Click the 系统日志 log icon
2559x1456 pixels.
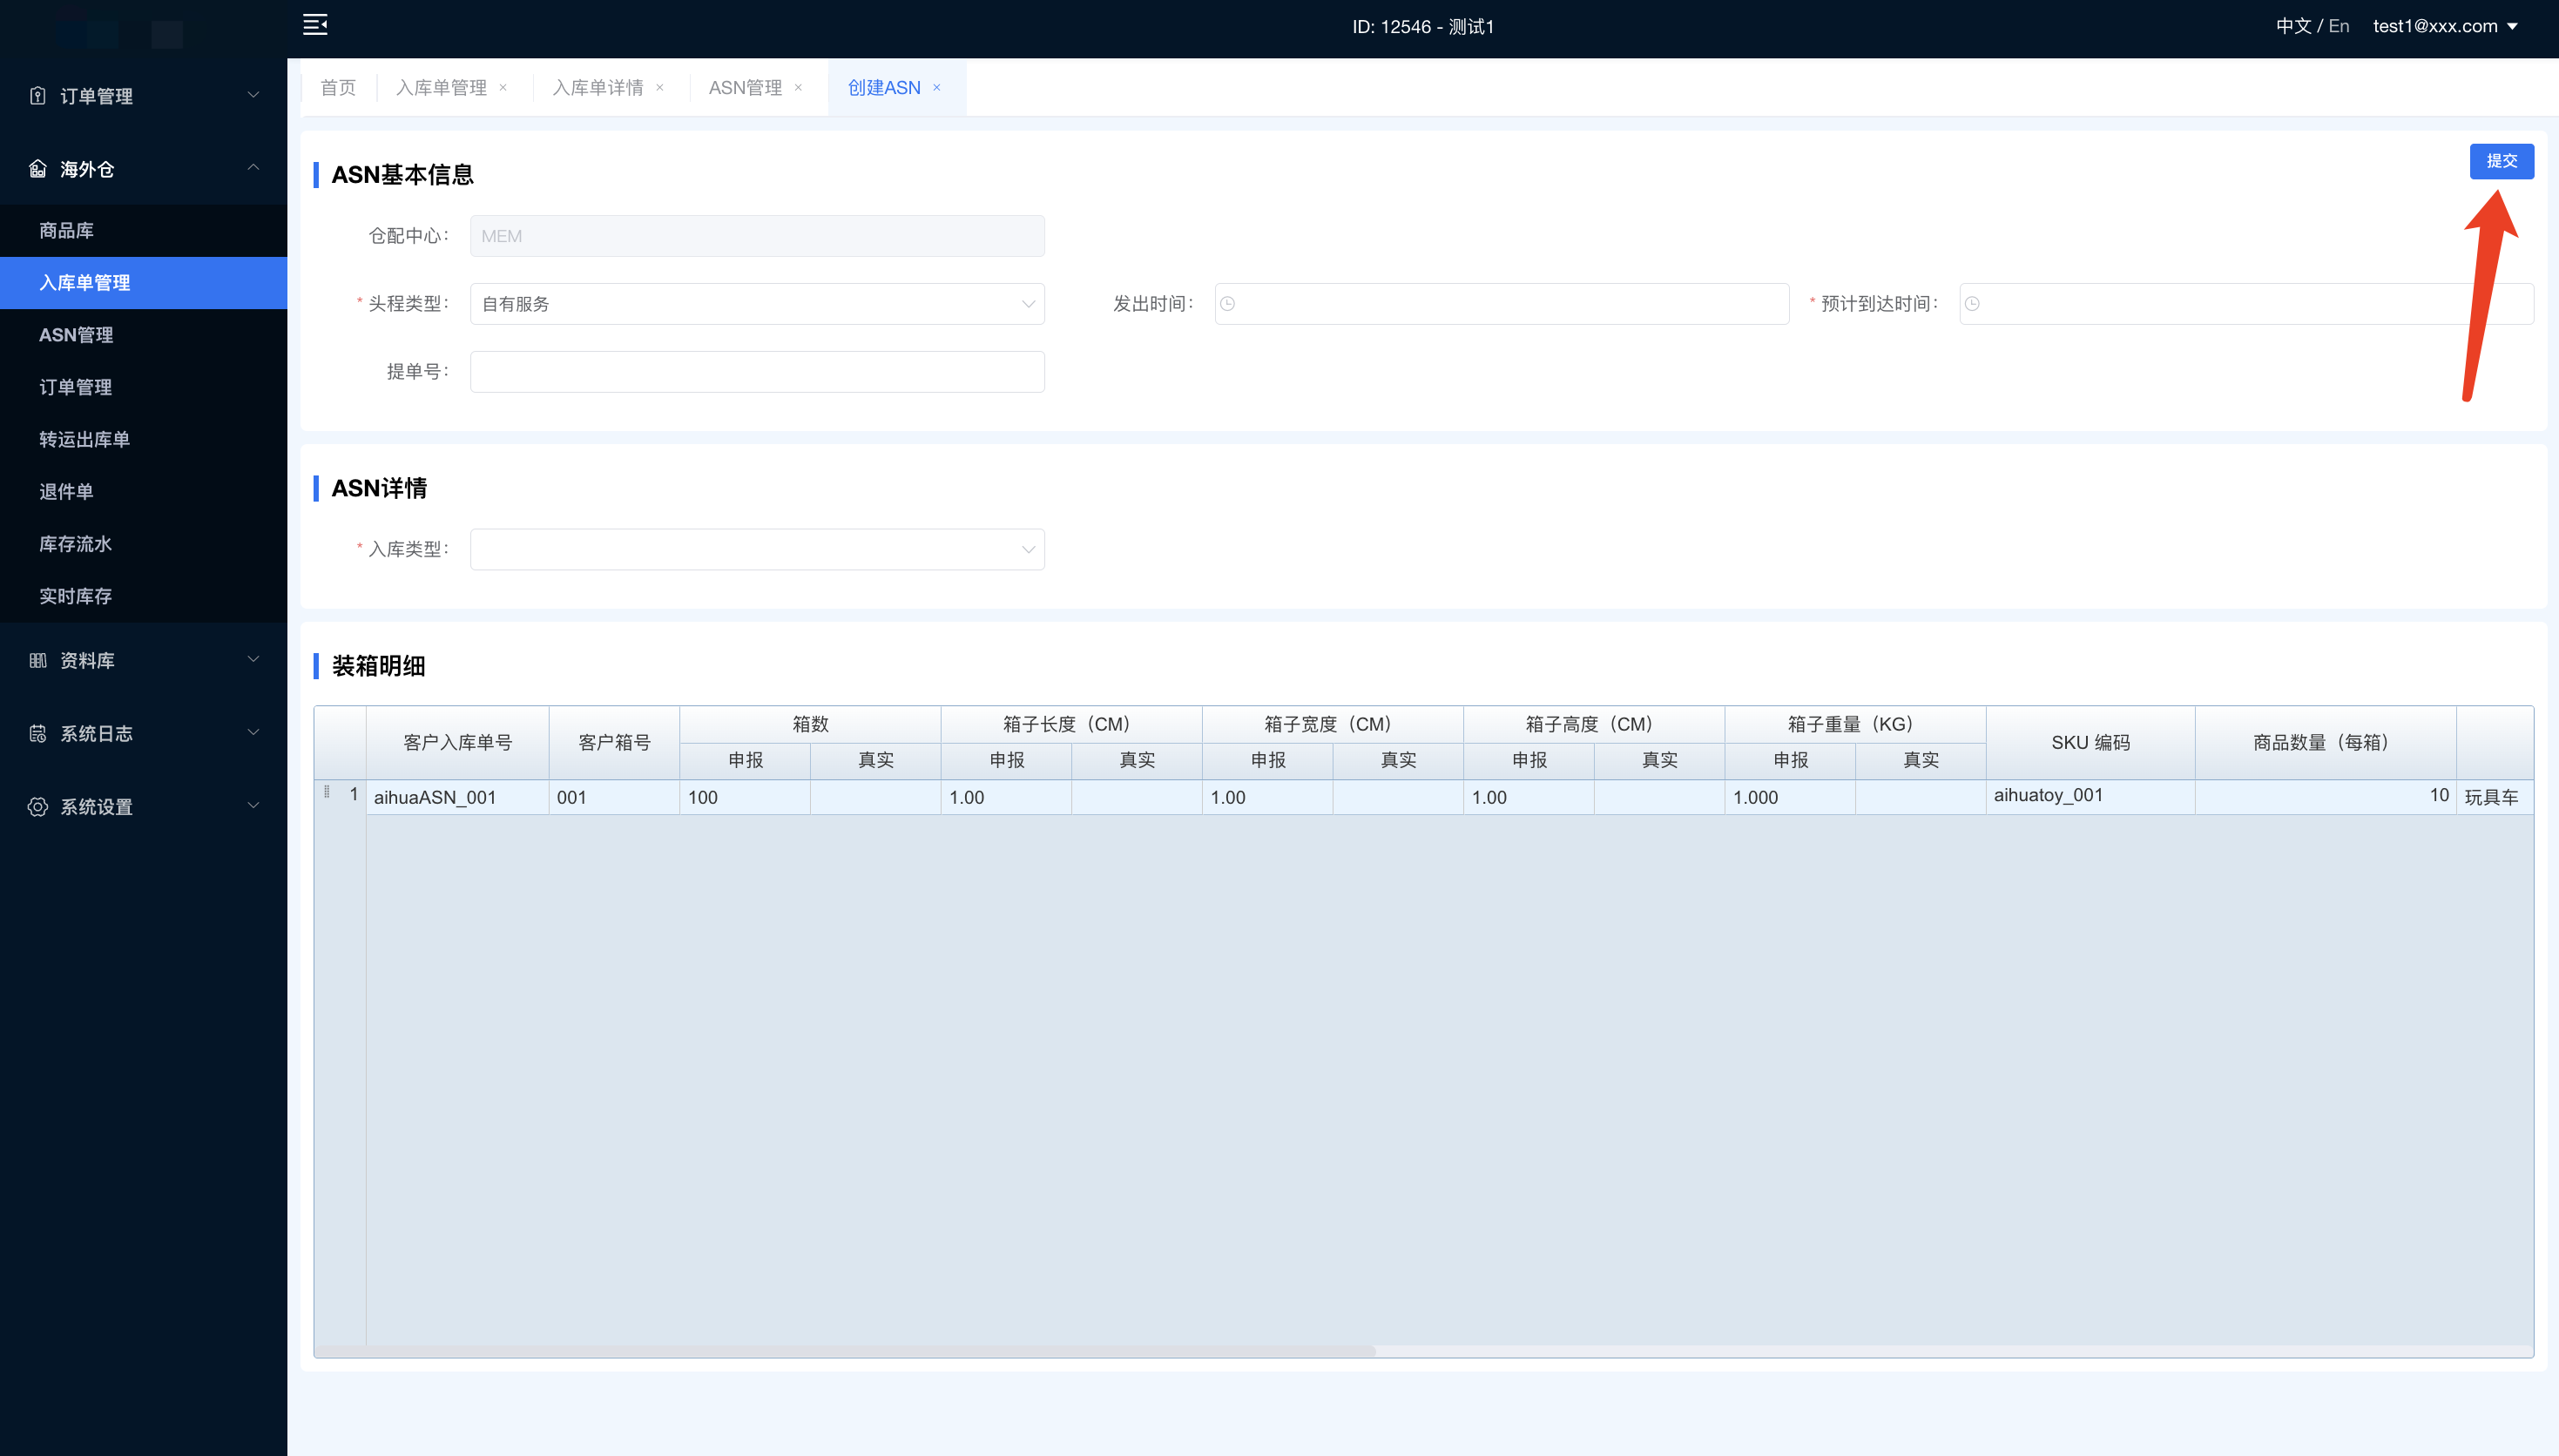tap(38, 733)
